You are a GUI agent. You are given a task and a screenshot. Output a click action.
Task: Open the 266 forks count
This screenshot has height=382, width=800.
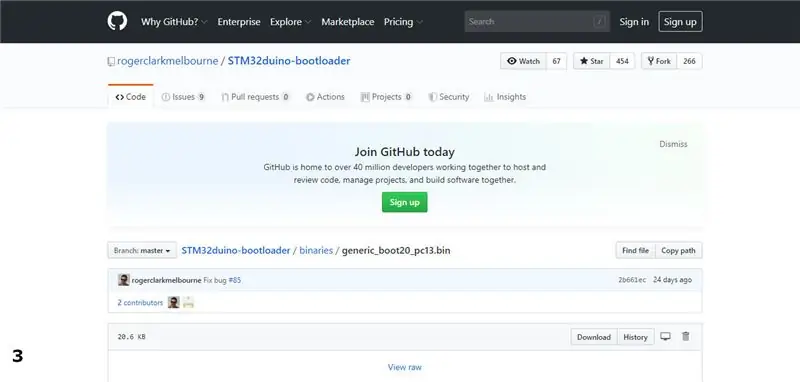689,61
